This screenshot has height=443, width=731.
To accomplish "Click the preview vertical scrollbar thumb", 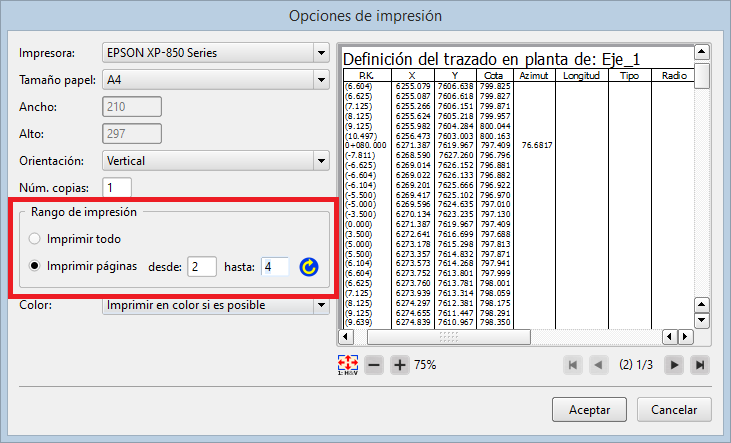I will 702,76.
